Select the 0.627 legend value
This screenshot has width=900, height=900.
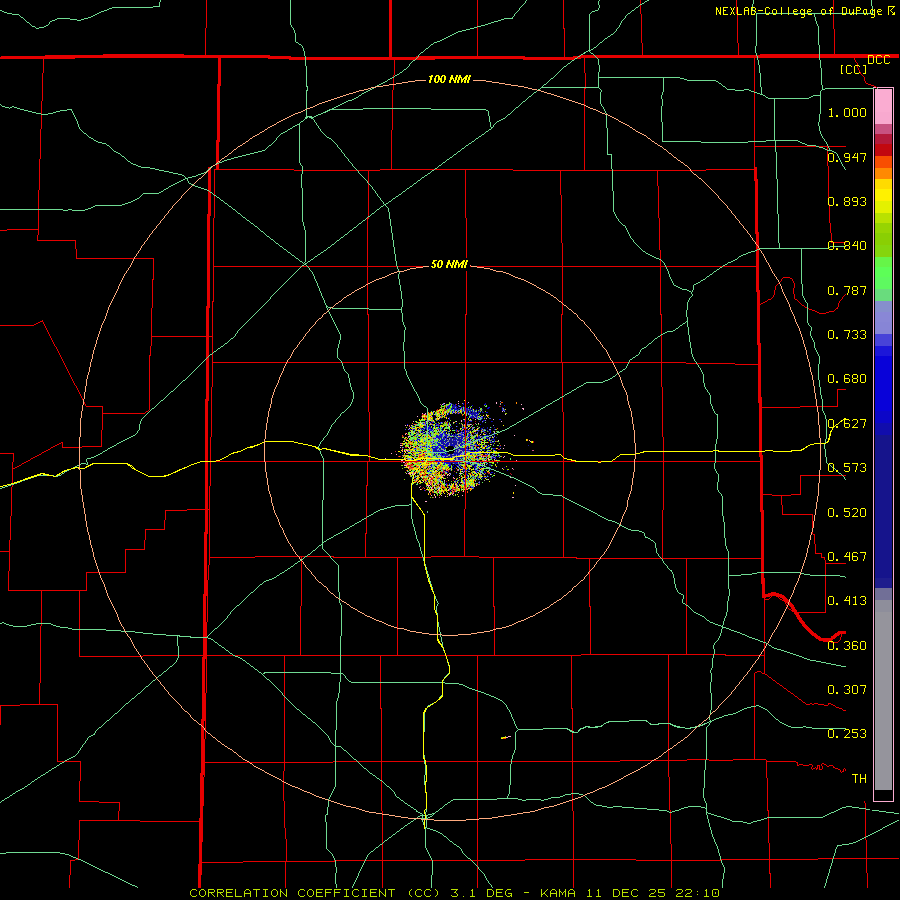847,424
